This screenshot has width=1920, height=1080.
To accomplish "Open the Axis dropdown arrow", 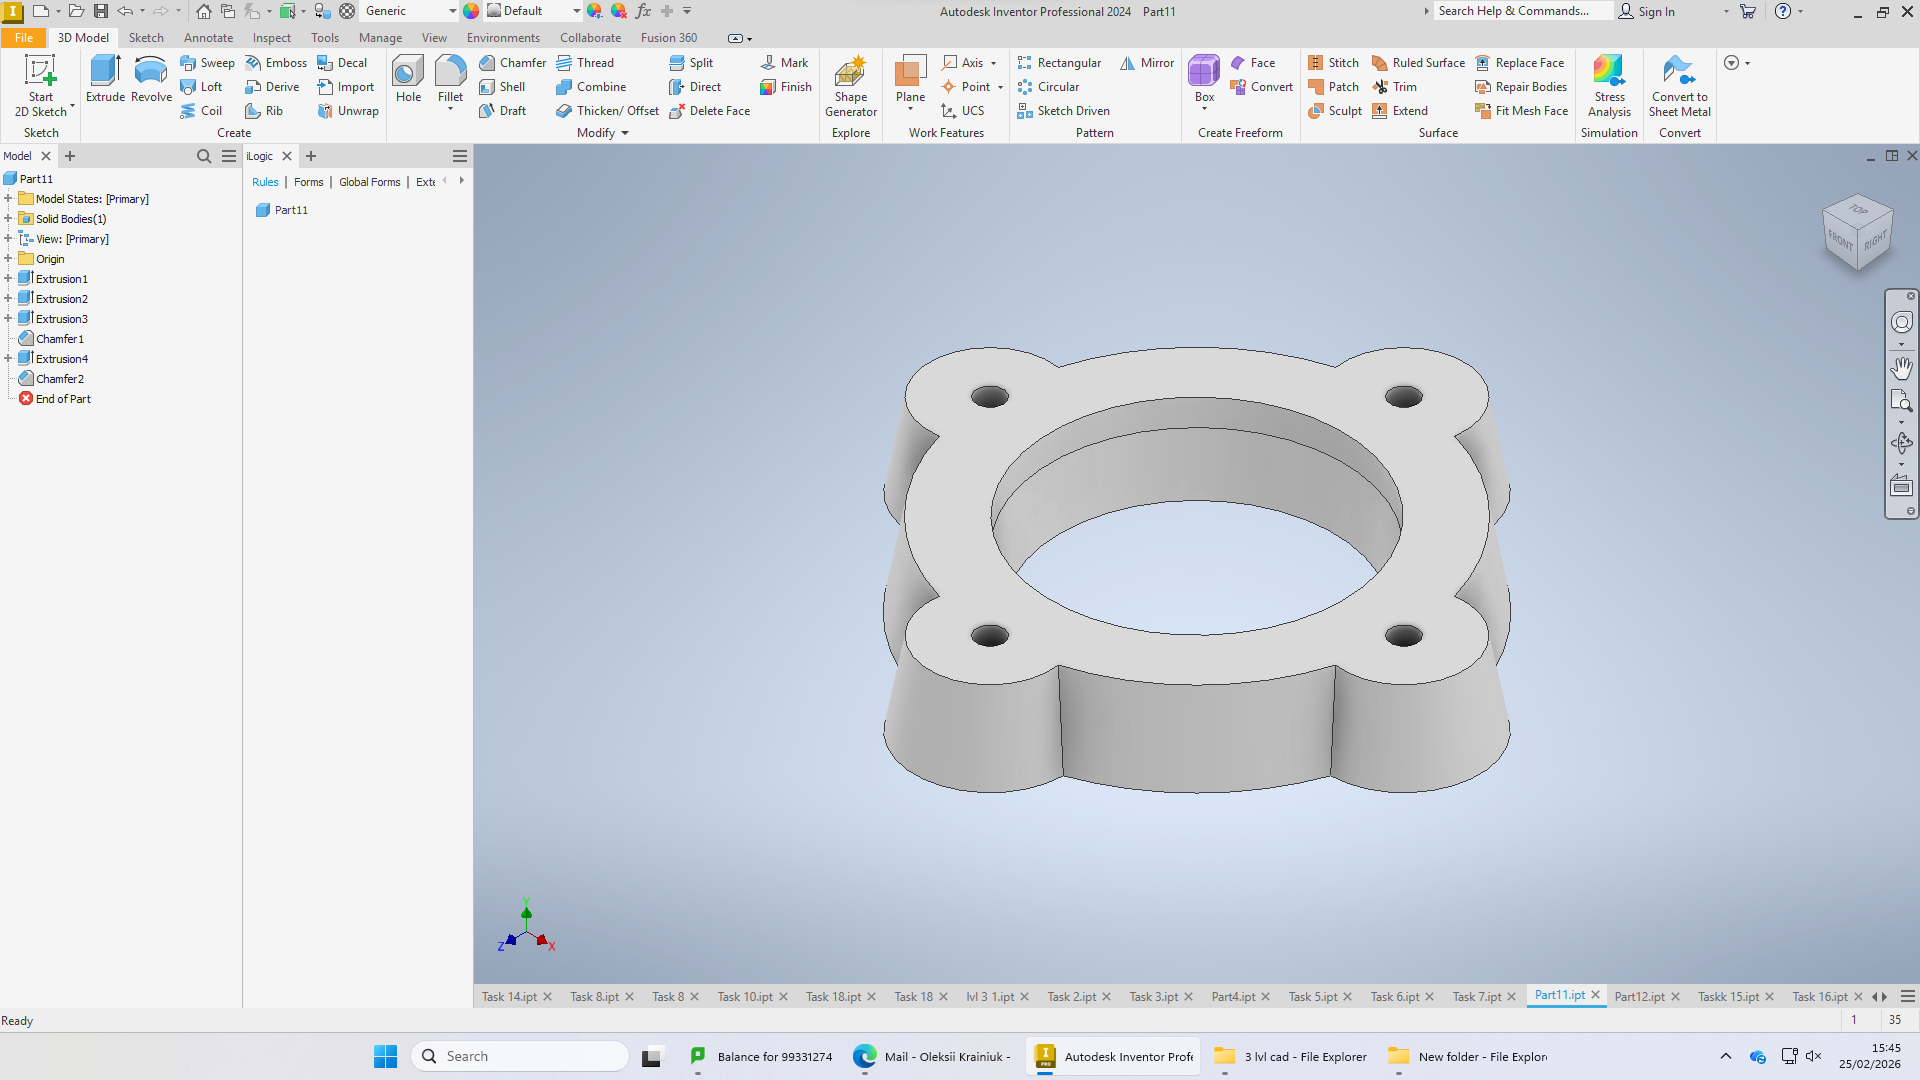I will [x=993, y=63].
